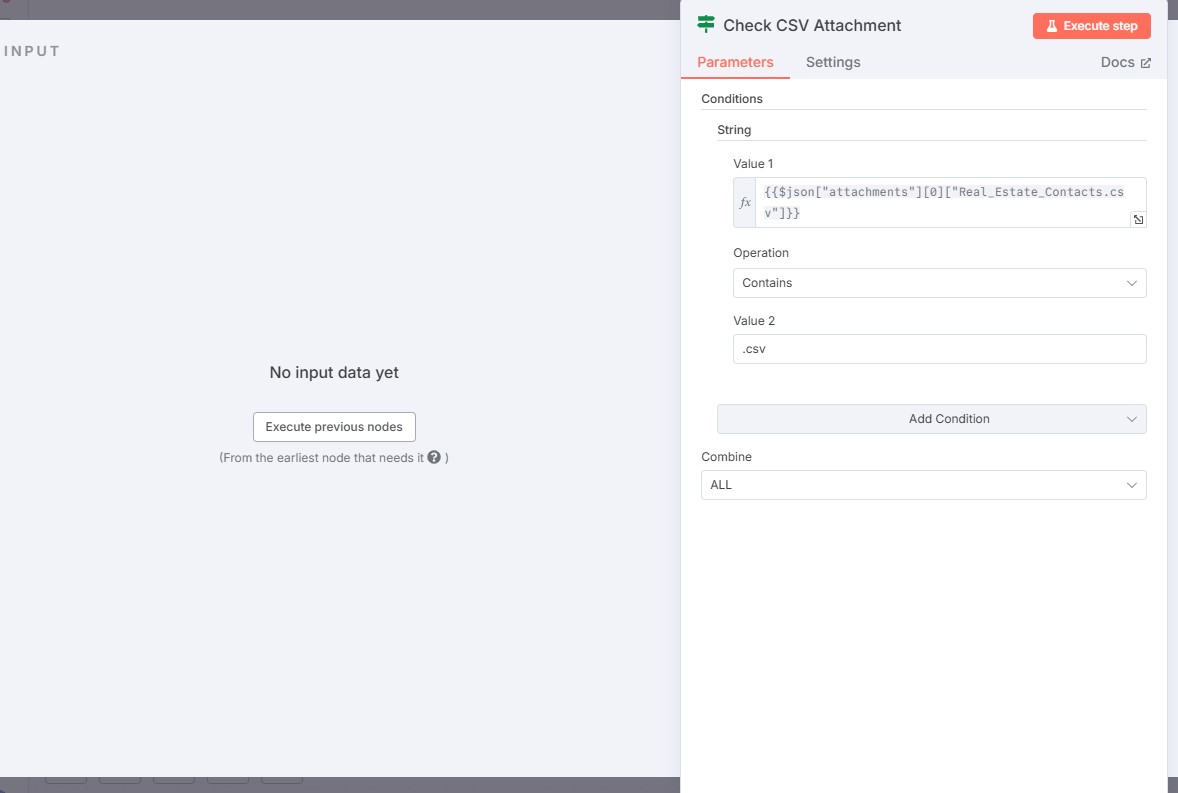Click the INPUT panel heading
This screenshot has height=793, width=1178.
click(32, 51)
